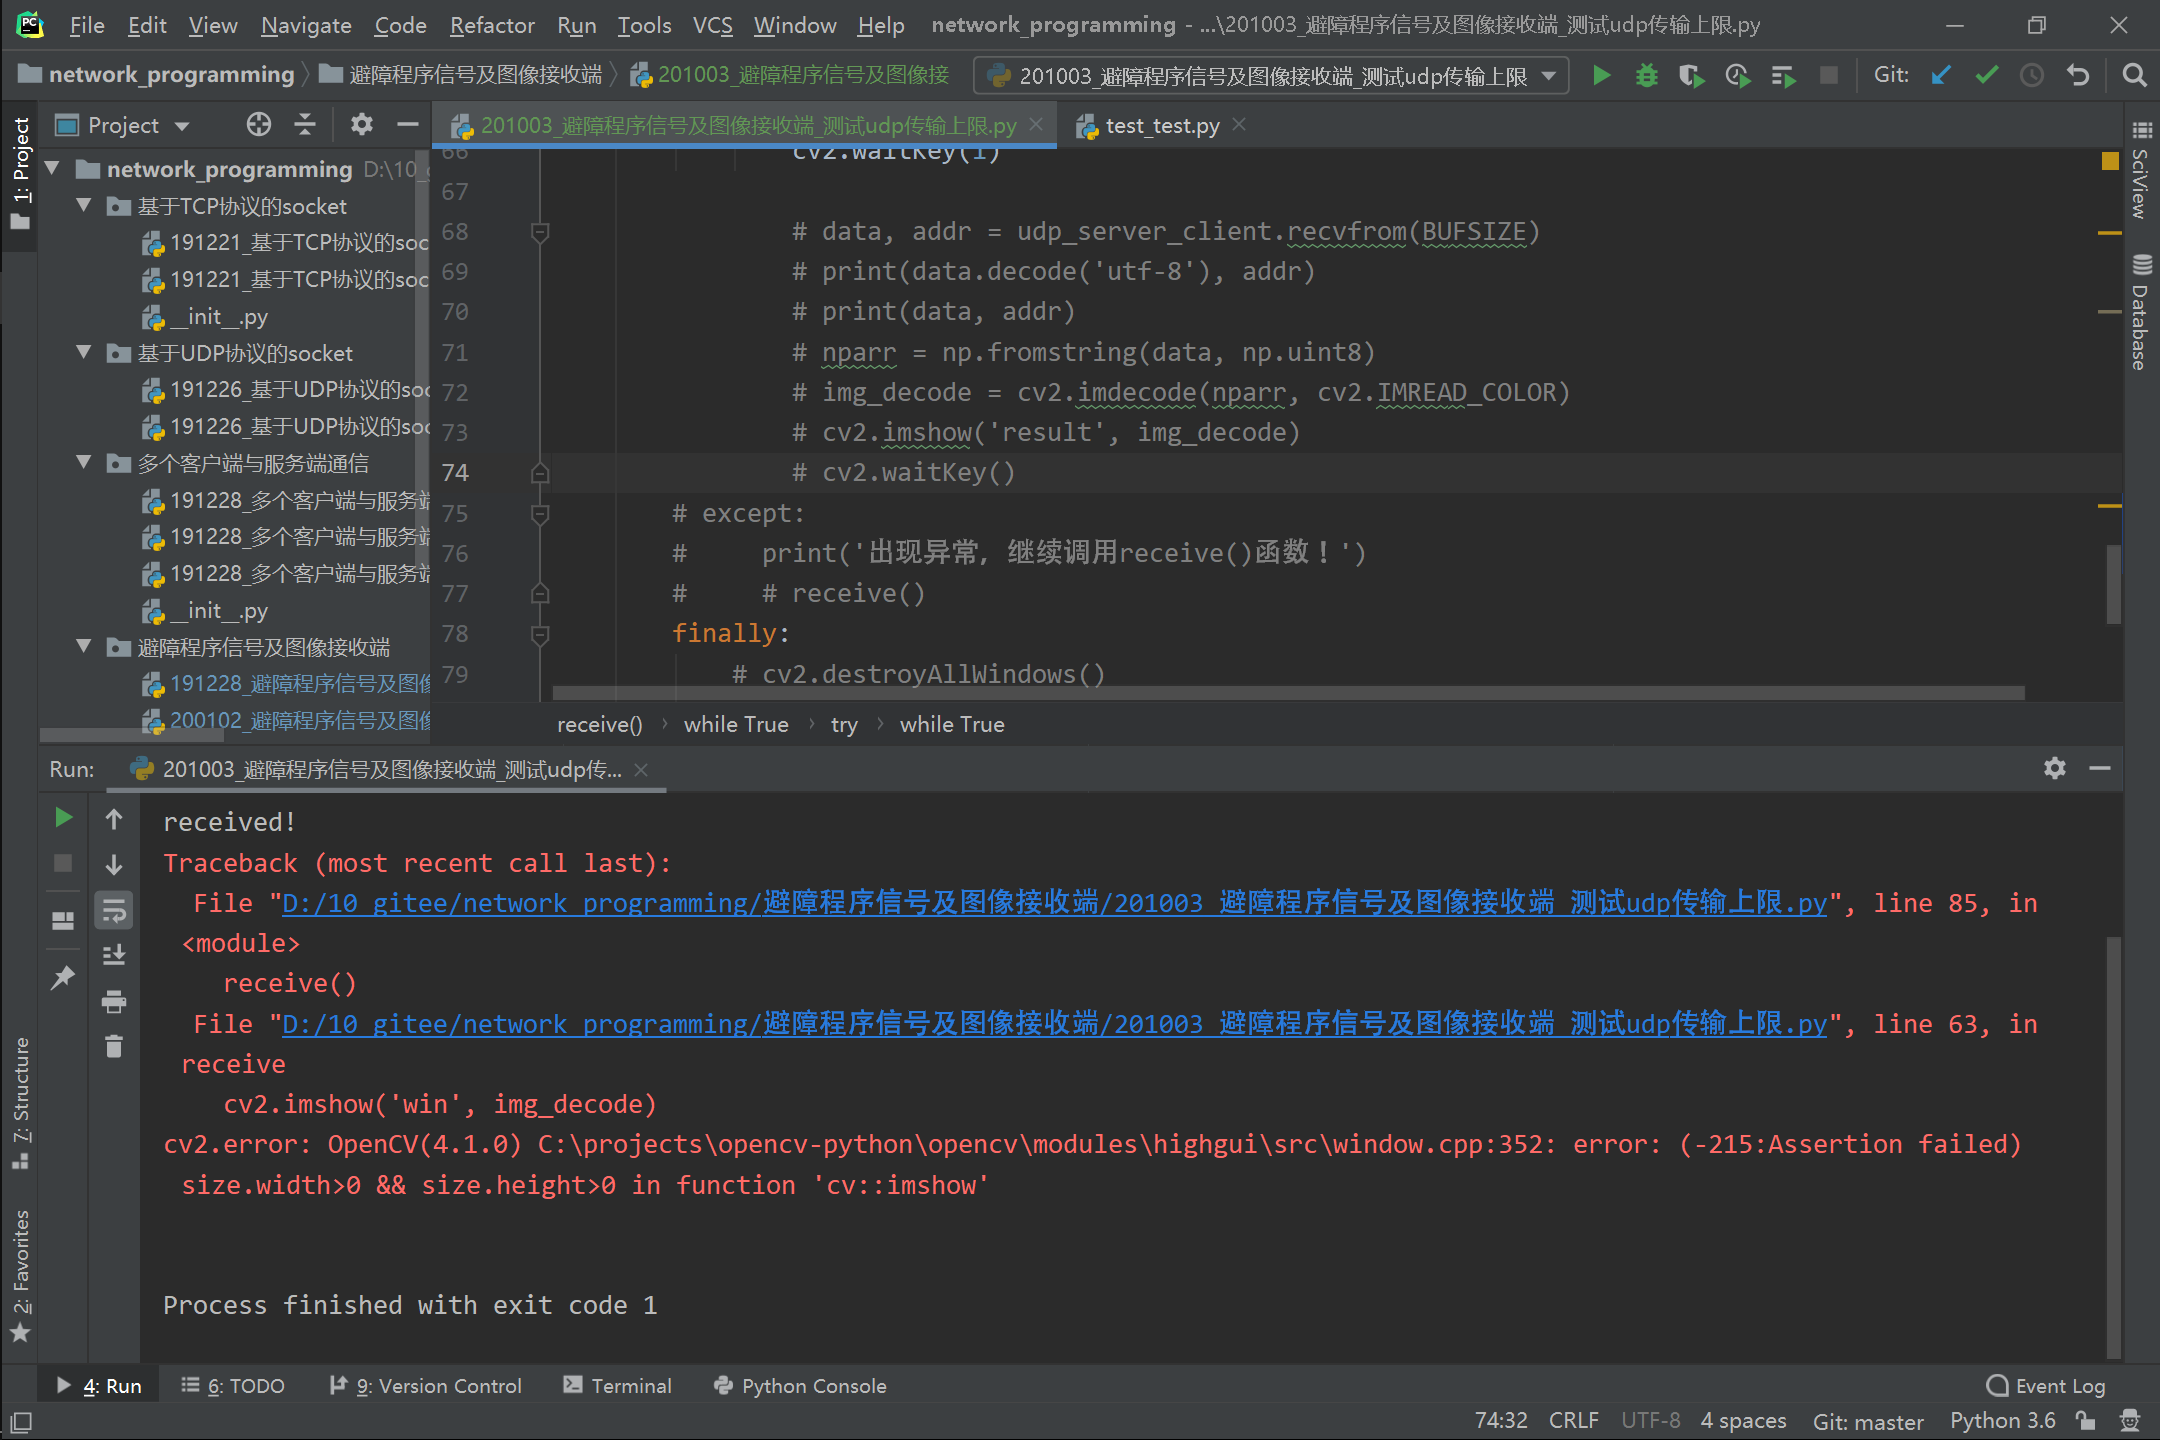Toggle scroll to end in console
This screenshot has width=2160, height=1440.
(114, 955)
